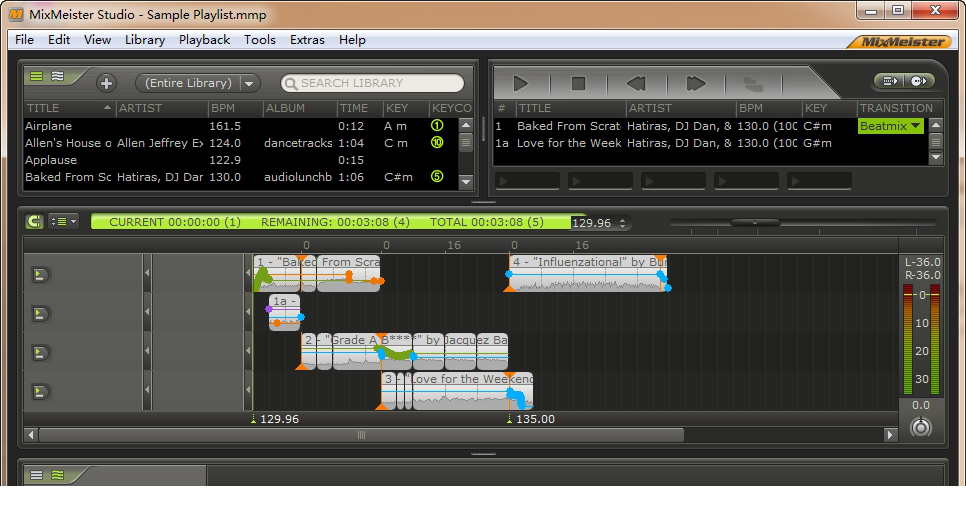This screenshot has width=966, height=505.
Task: Open the Playback menu
Action: coord(204,40)
